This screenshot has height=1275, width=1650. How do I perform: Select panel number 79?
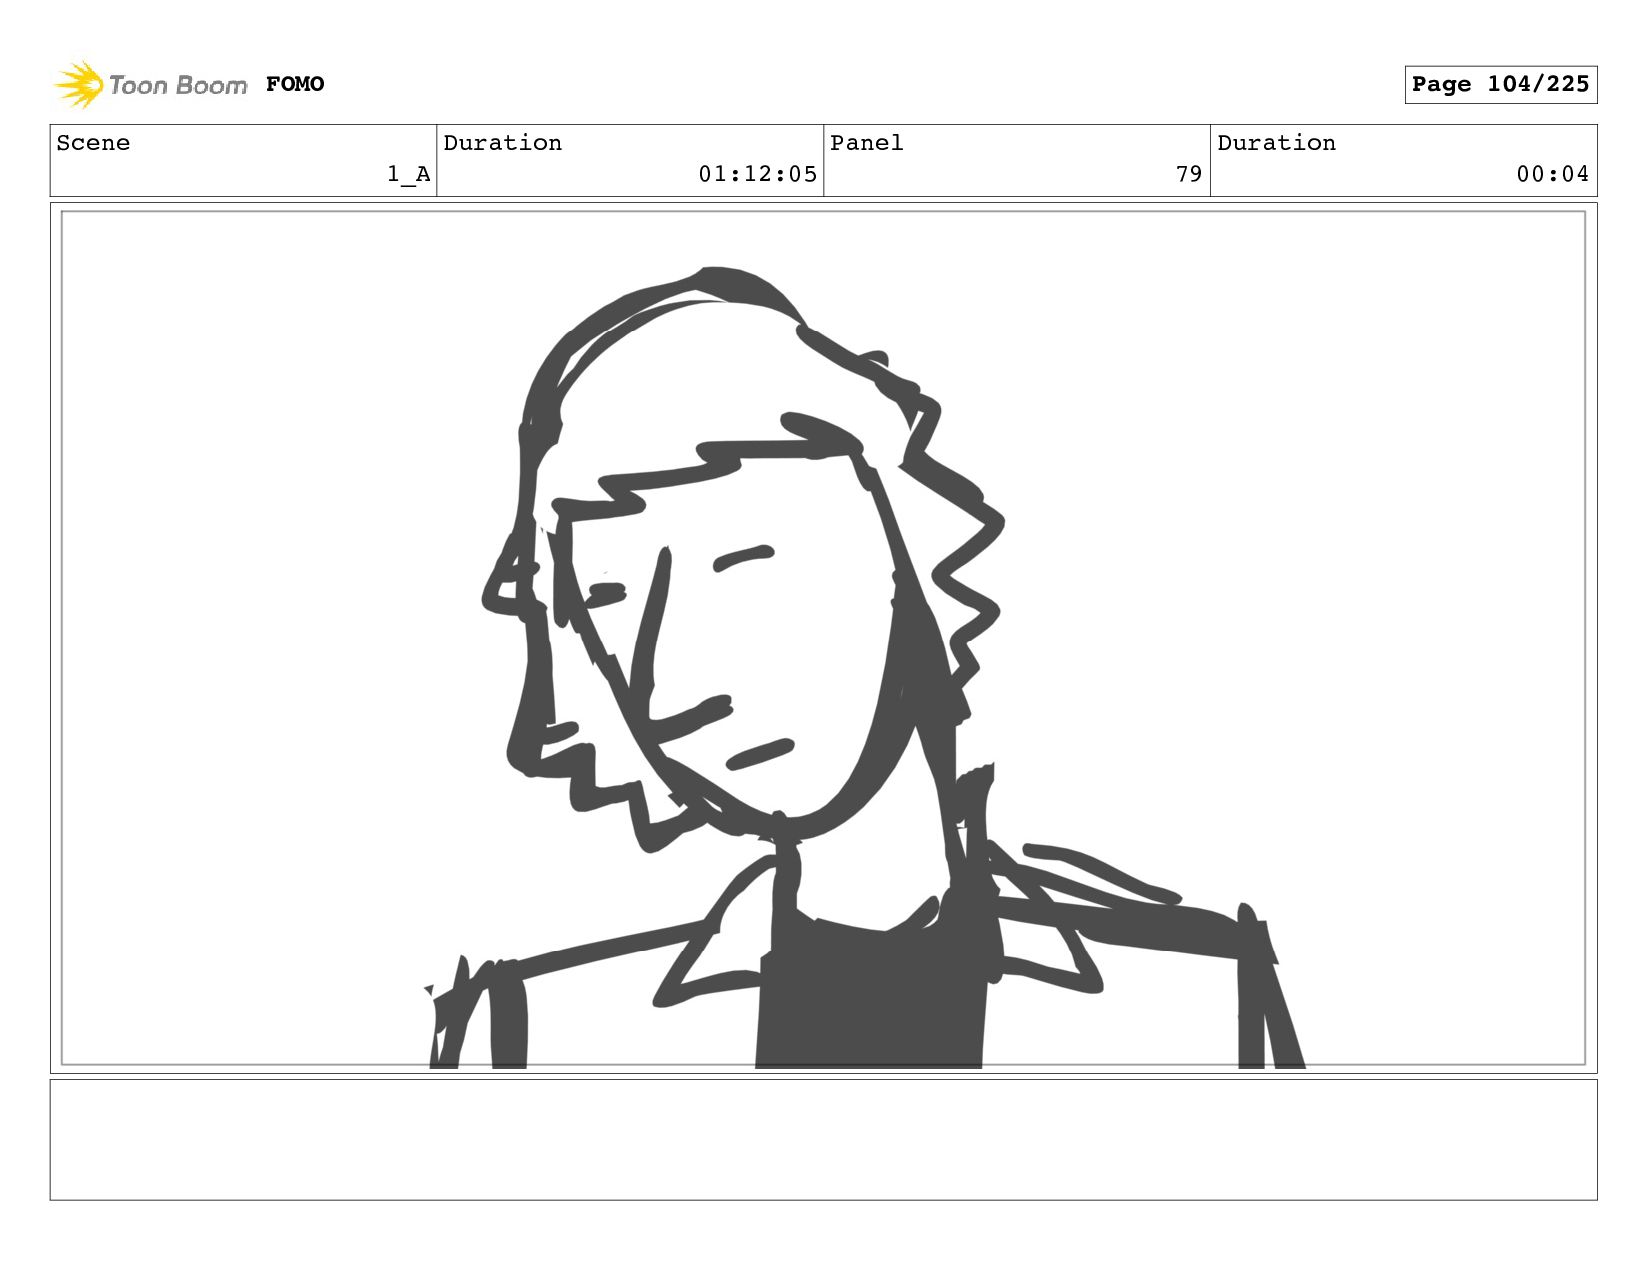pos(1189,174)
